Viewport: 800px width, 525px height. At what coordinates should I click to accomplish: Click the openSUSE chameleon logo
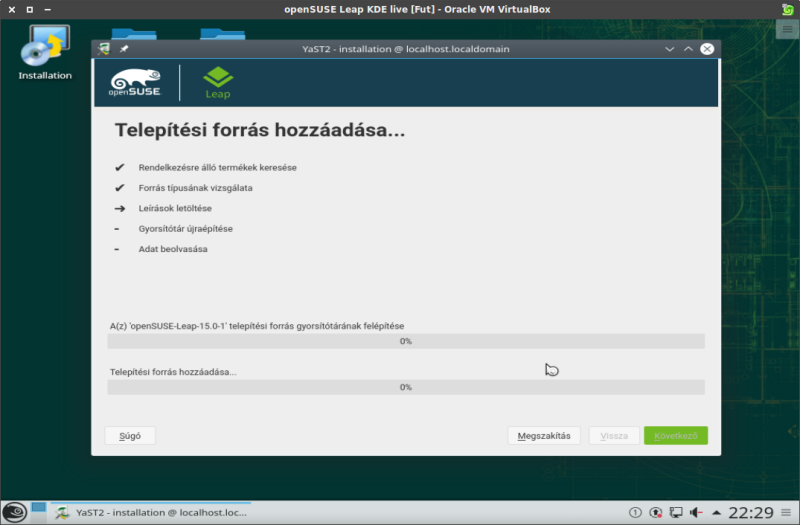click(135, 83)
